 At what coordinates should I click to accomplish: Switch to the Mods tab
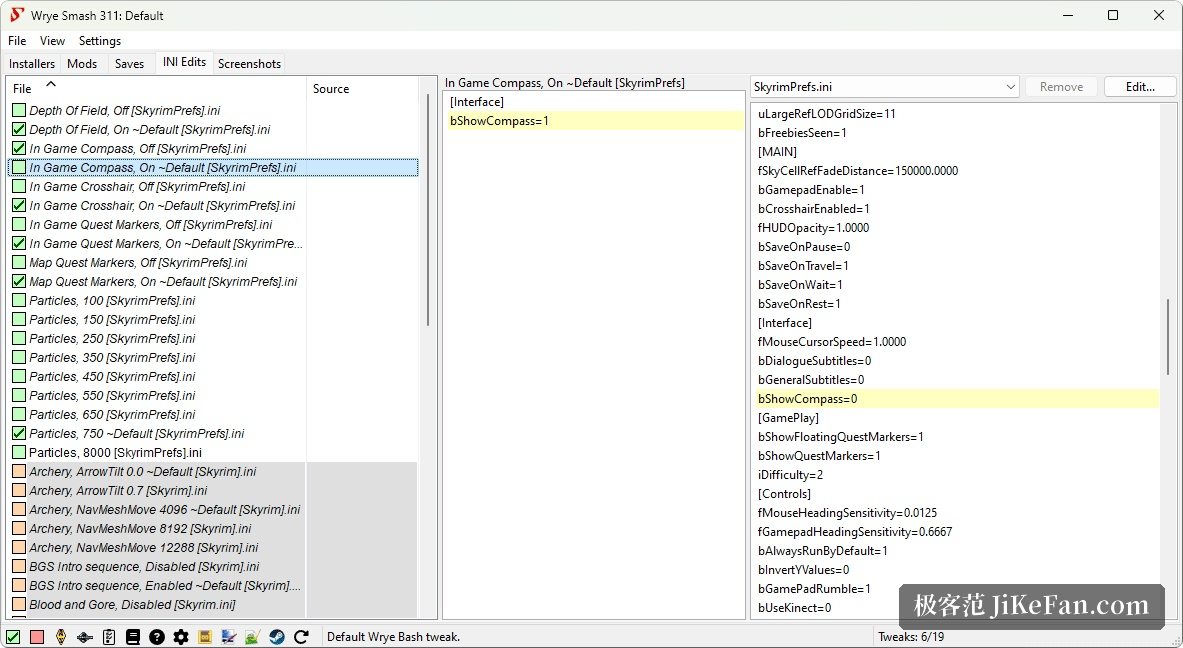(x=82, y=63)
